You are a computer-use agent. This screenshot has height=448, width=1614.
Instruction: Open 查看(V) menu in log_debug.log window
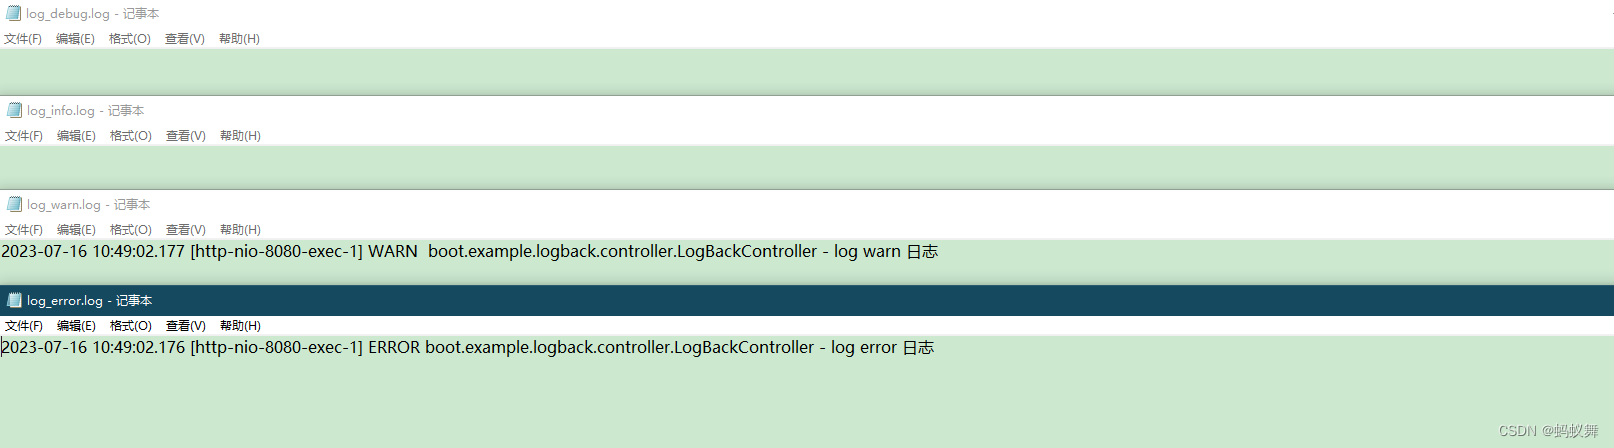tap(185, 39)
